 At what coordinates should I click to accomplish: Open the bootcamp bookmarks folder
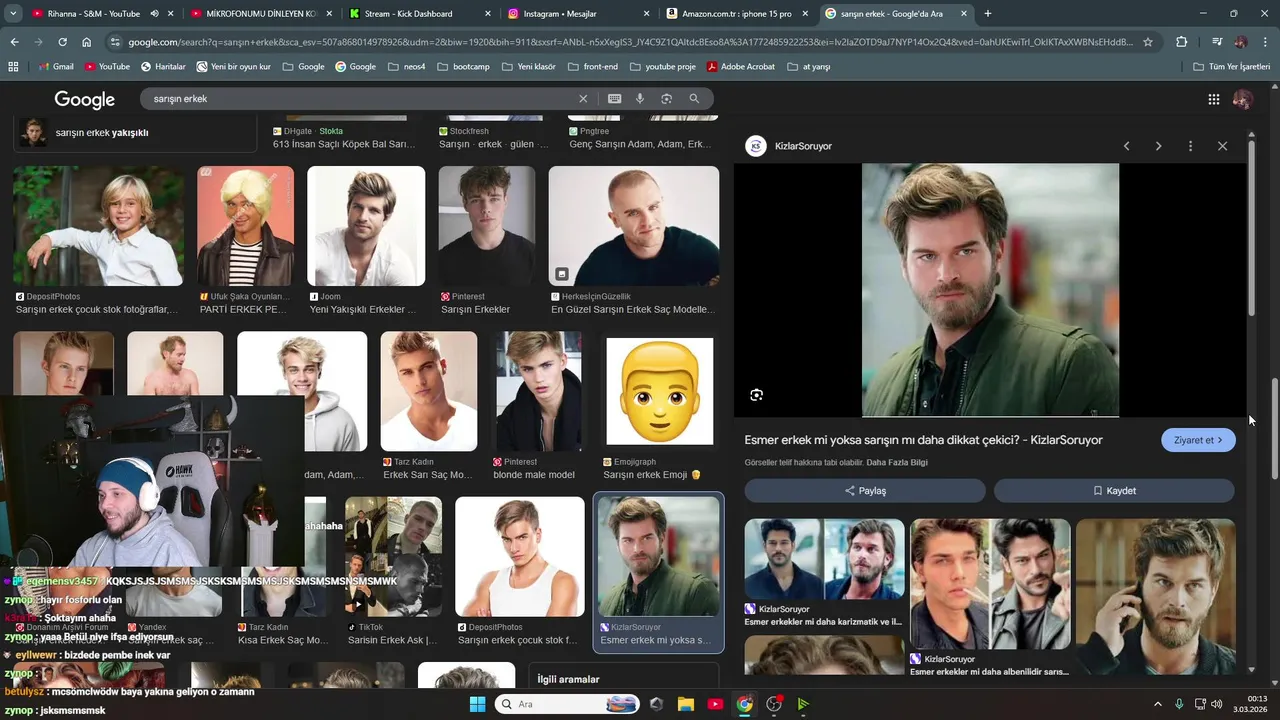464,67
